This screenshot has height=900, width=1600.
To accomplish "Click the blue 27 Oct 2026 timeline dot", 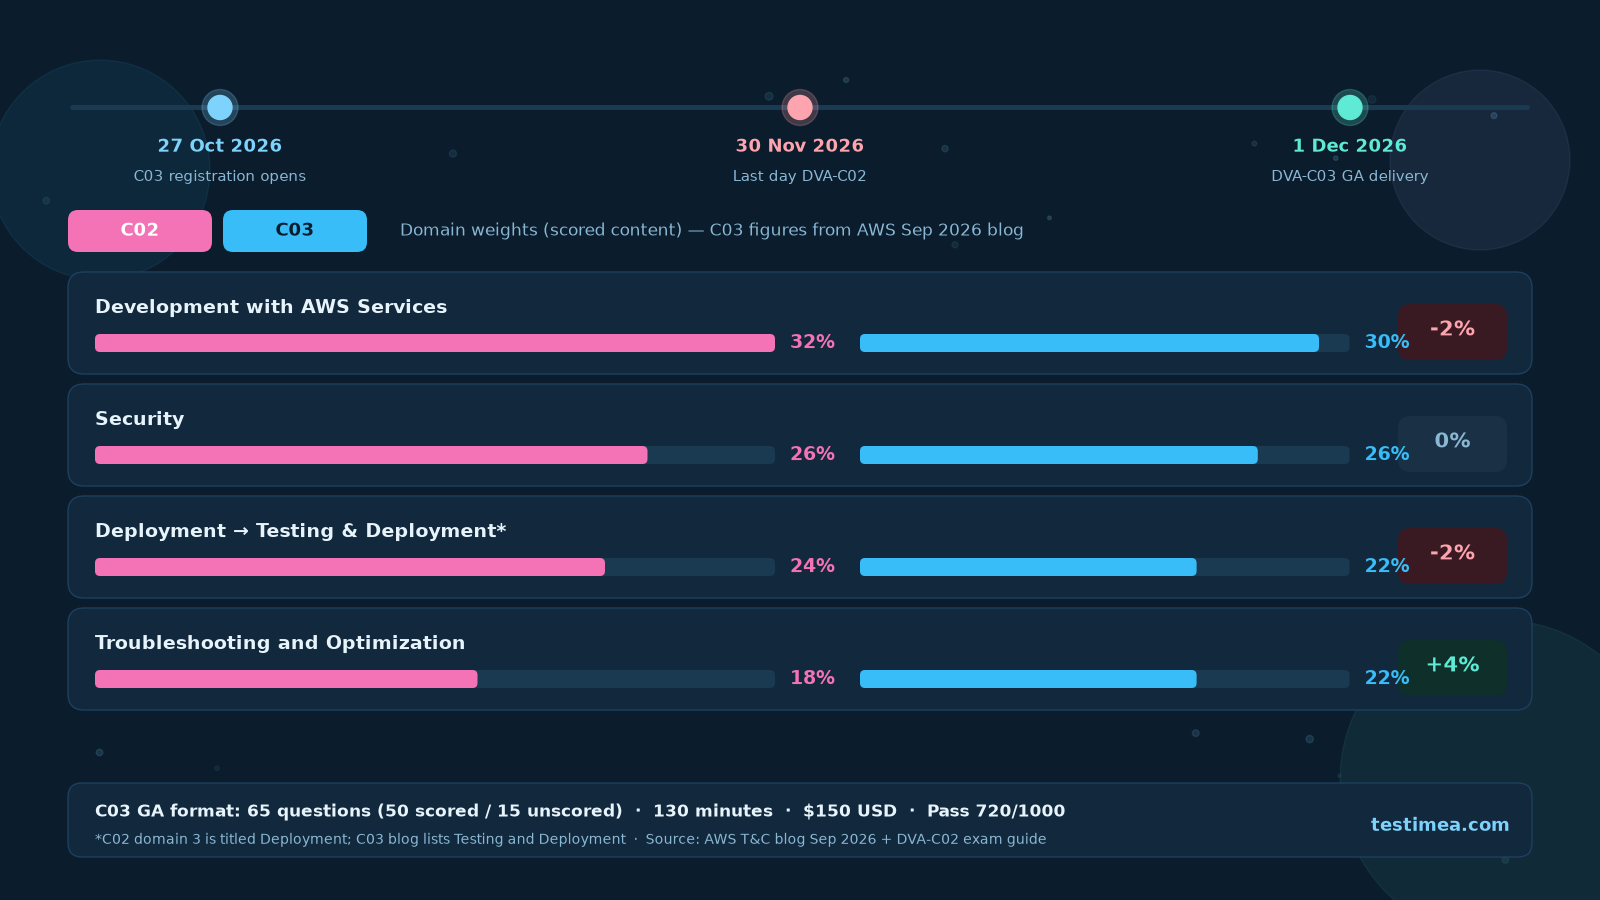I will pyautogui.click(x=220, y=107).
